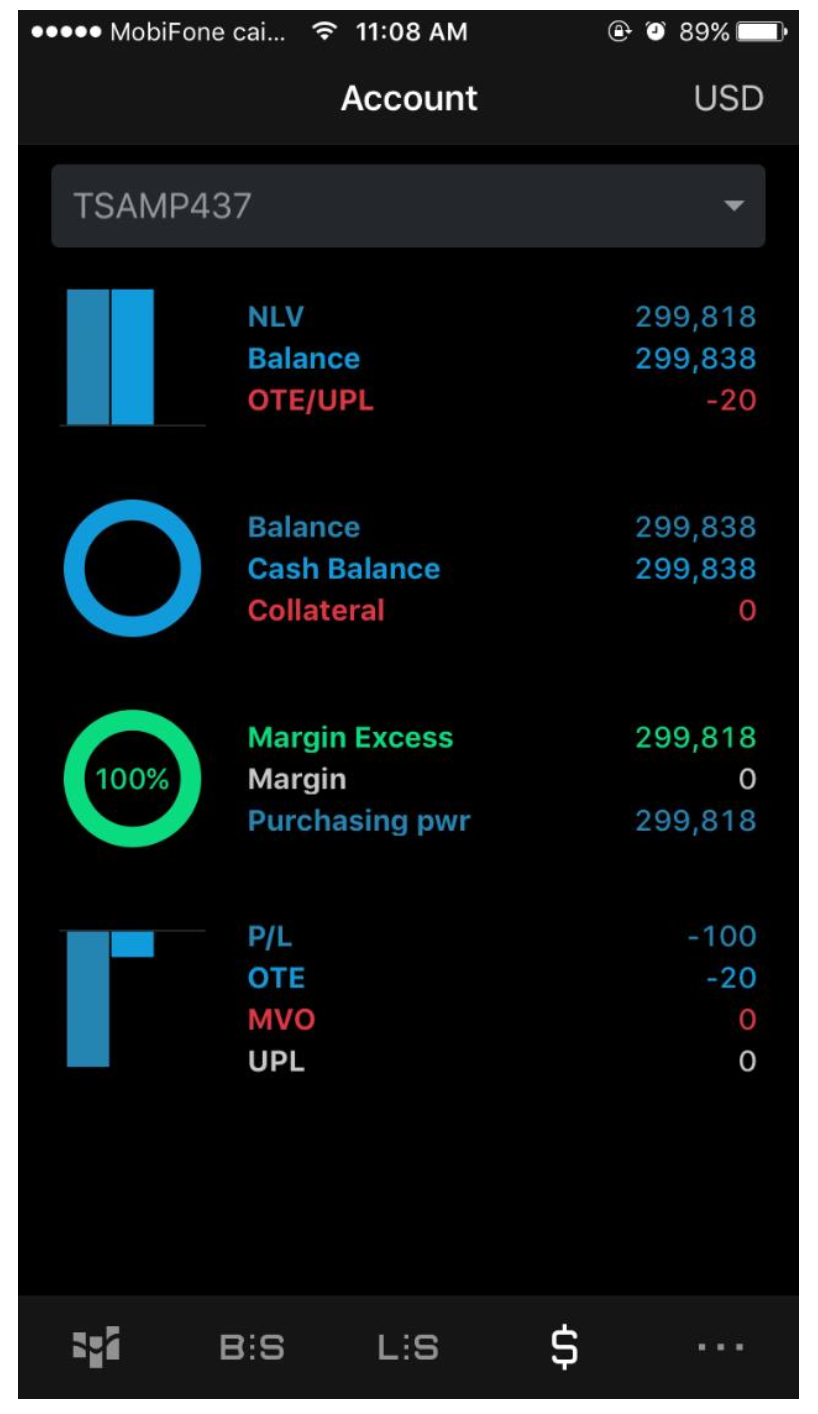Expand the TSAMP437 account dropdown arrow
The height and width of the screenshot is (1414, 818).
[x=733, y=206]
